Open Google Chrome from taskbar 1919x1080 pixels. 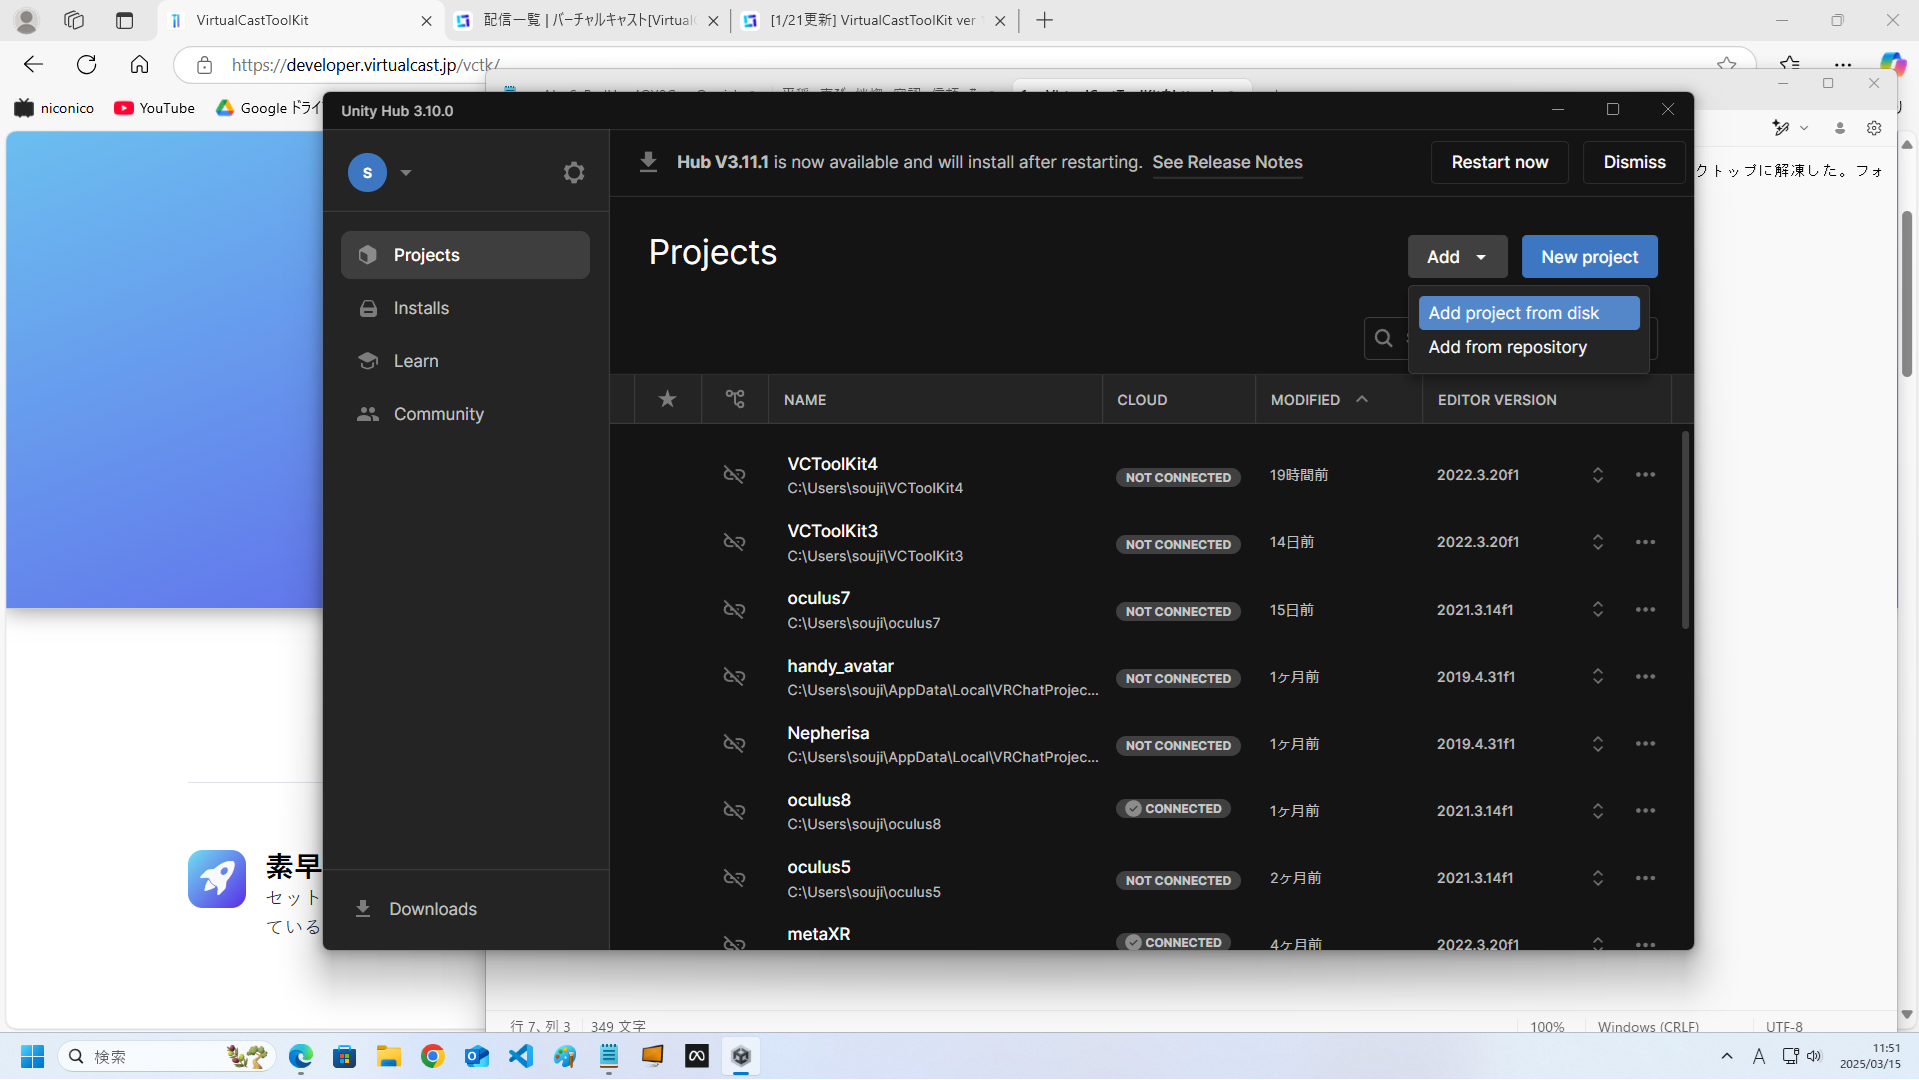point(432,1056)
